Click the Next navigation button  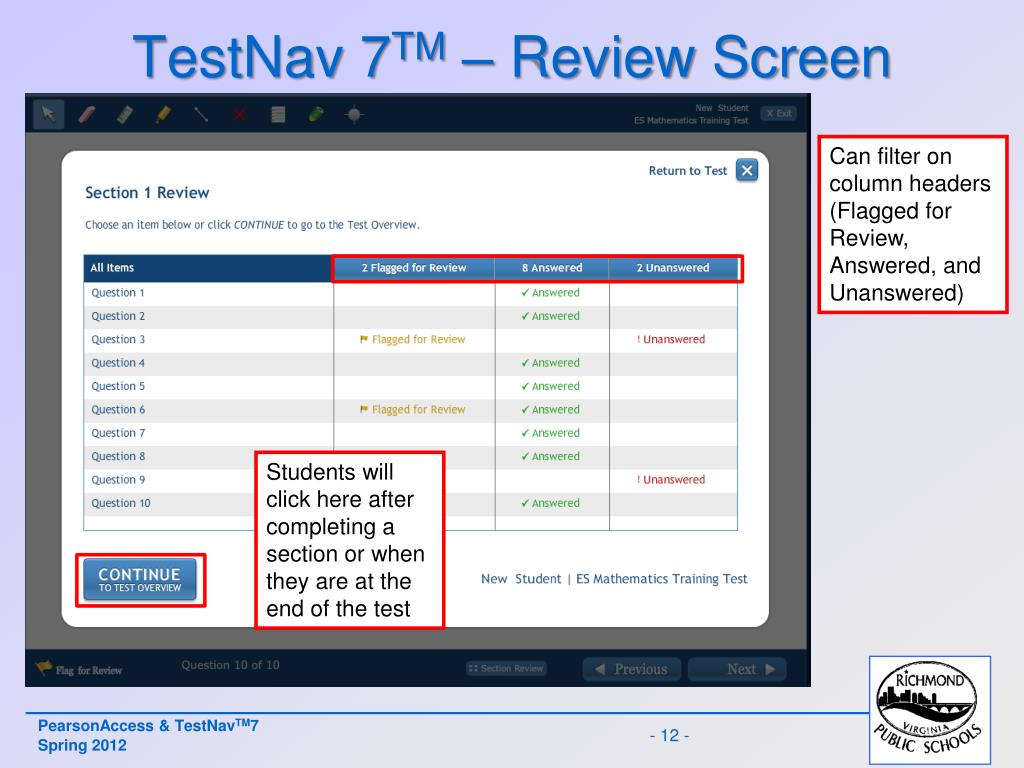[x=737, y=669]
